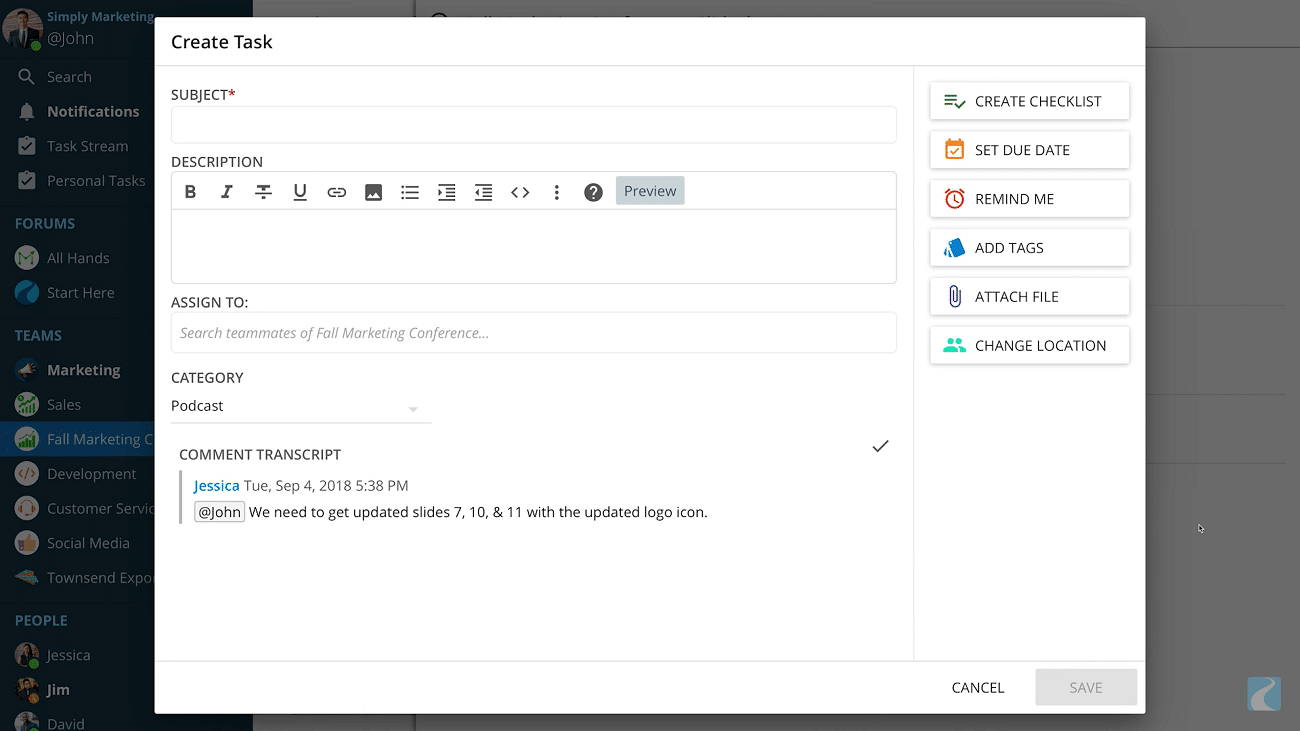The image size is (1300, 731).
Task: Switch to the Preview tab
Action: [x=649, y=190]
